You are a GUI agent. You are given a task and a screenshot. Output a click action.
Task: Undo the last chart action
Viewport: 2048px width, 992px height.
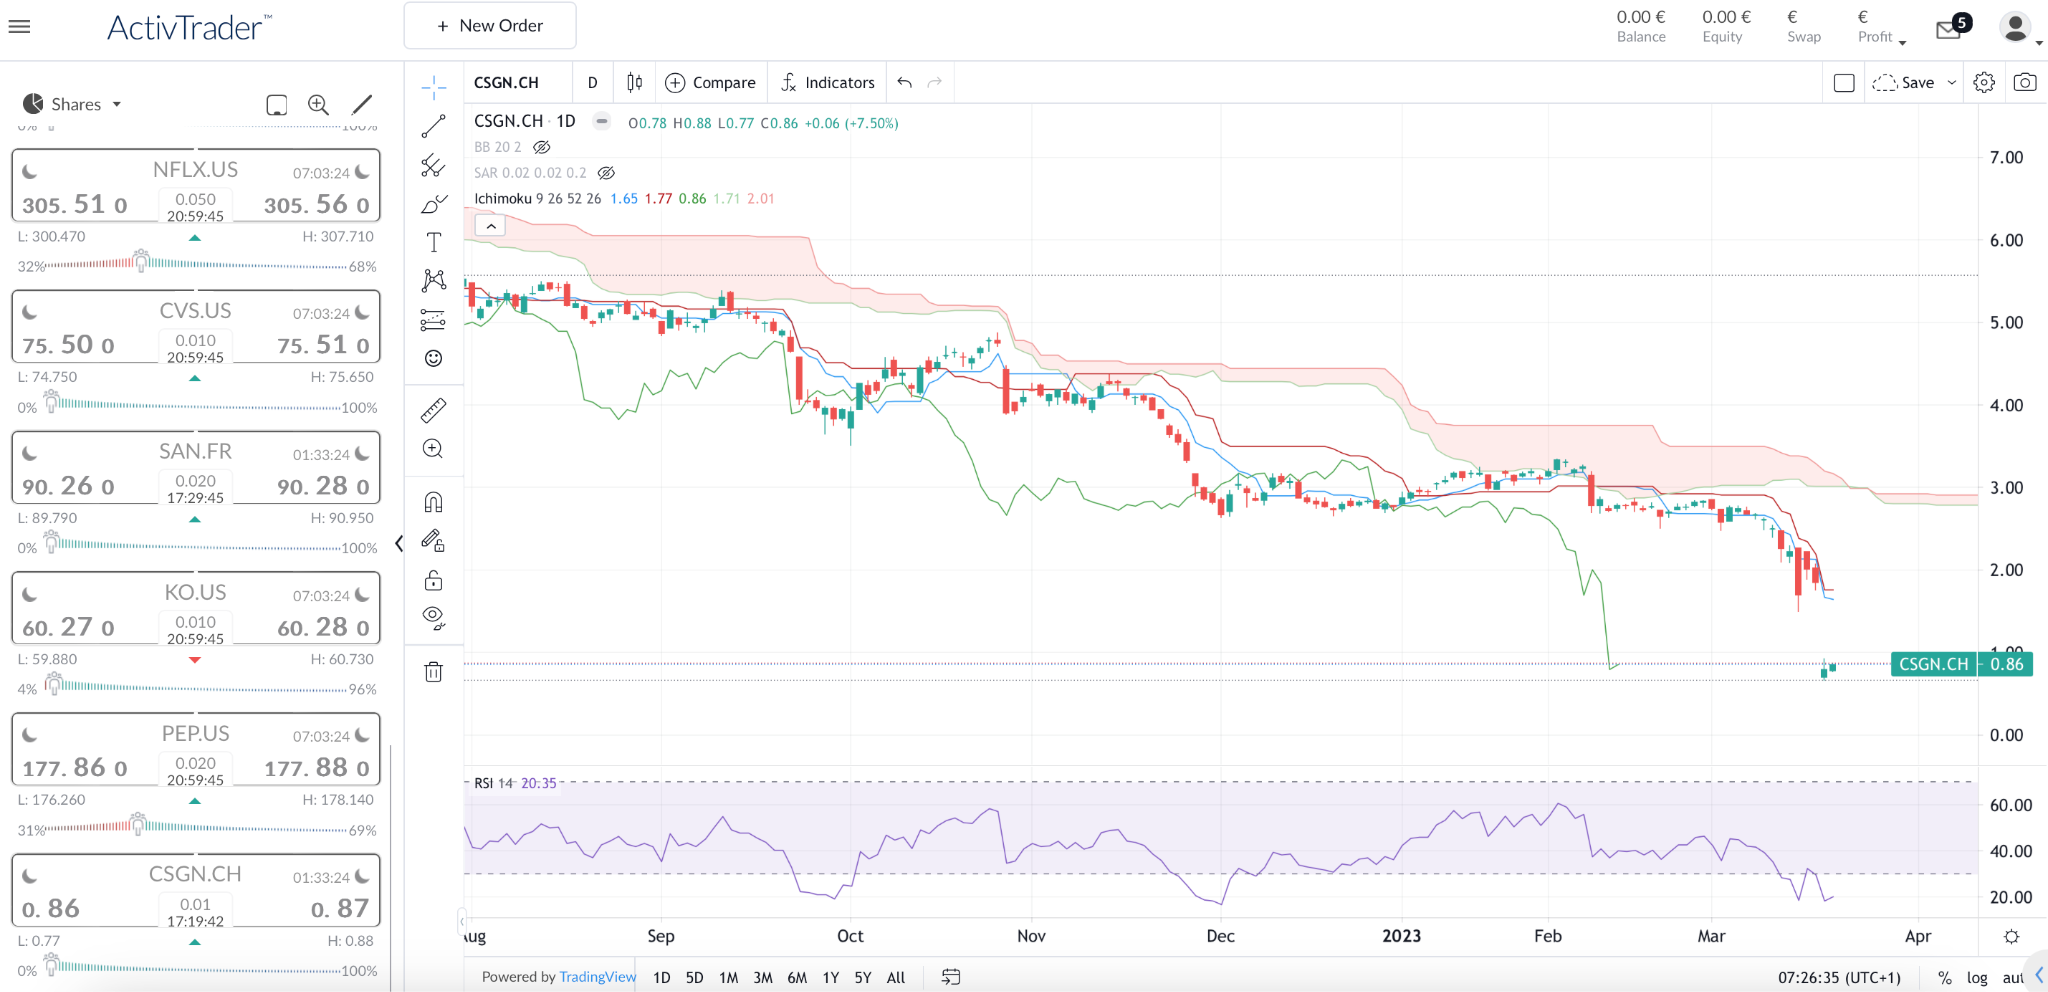pyautogui.click(x=904, y=83)
